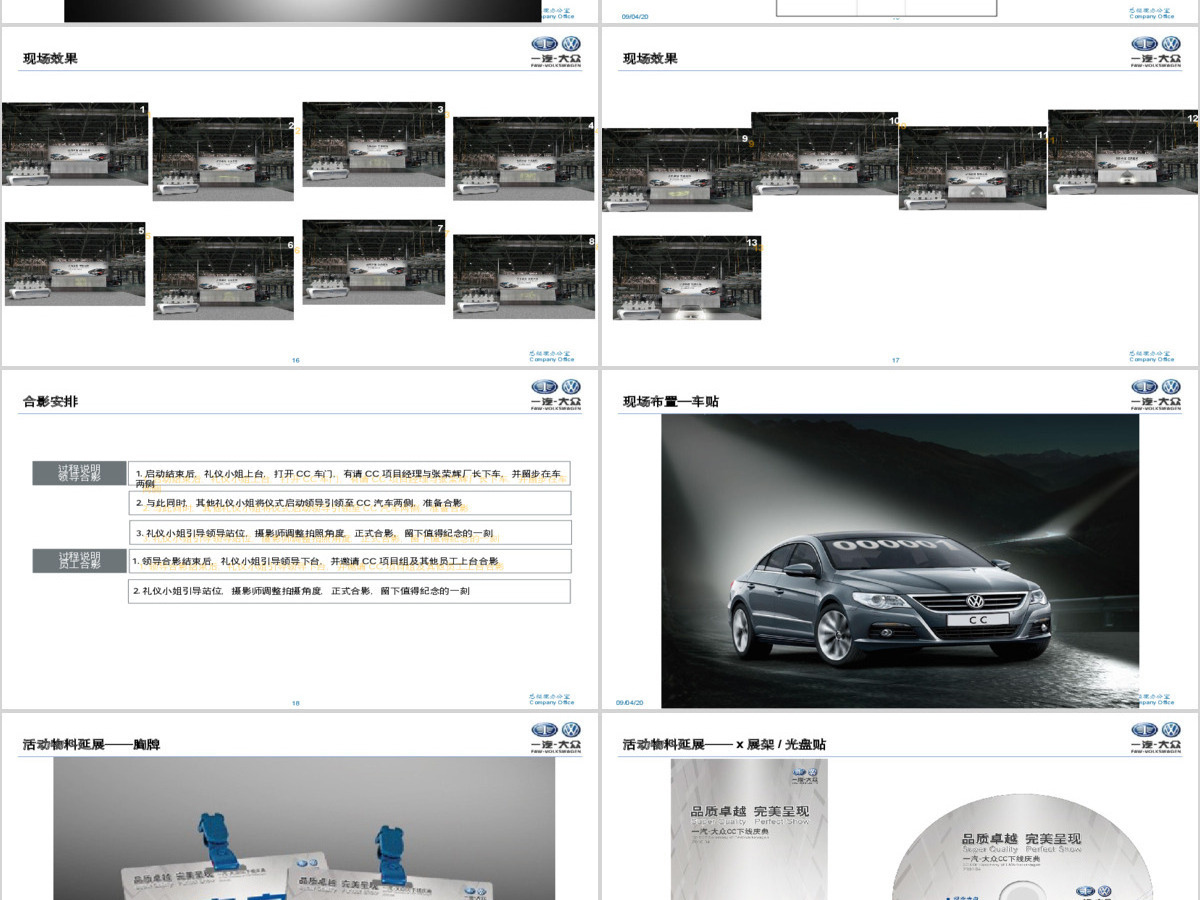Click FAW-Volkswagen logo on slide 16
Viewport: 1200px width, 900px height.
click(x=556, y=51)
